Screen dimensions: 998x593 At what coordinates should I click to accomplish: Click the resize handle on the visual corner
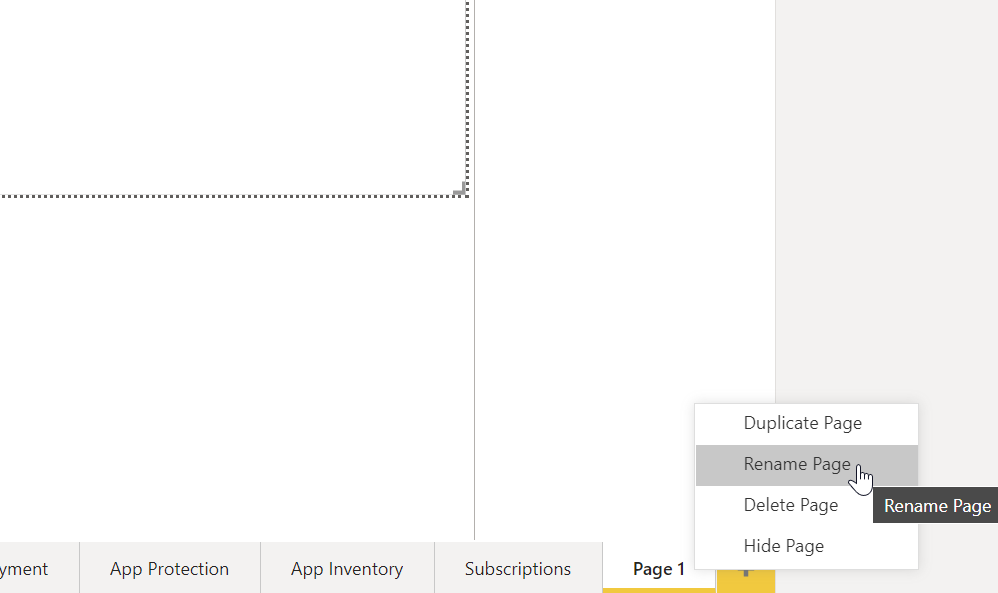click(461, 190)
